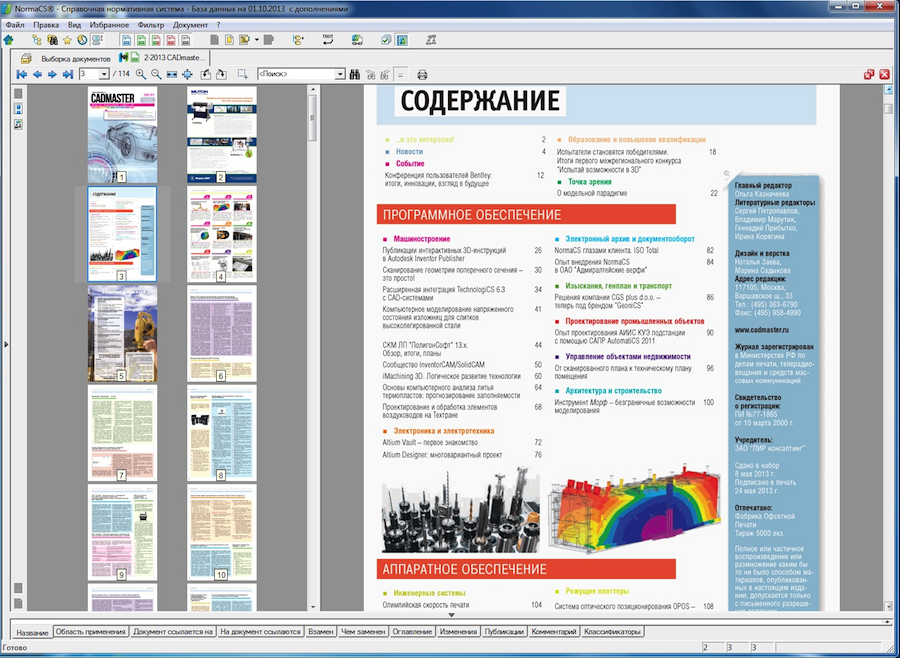Go to the previous page
This screenshot has height=658, width=900.
coord(37,75)
